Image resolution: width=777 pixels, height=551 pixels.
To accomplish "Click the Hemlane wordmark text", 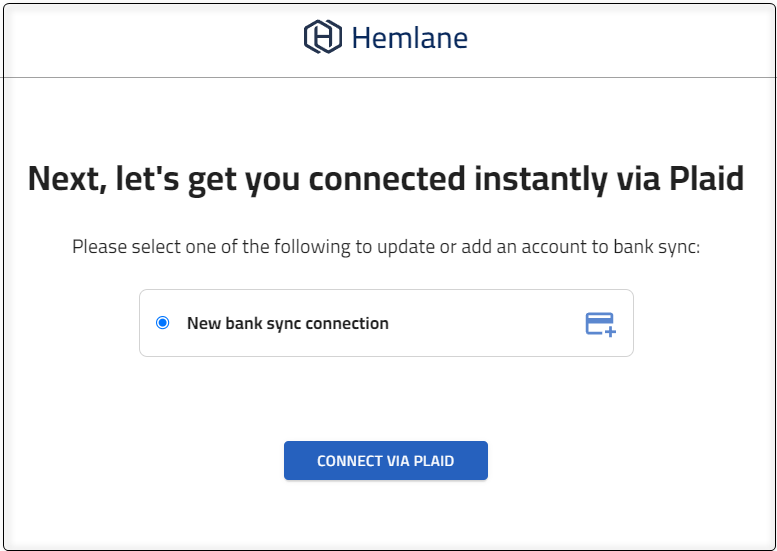I will point(409,39).
